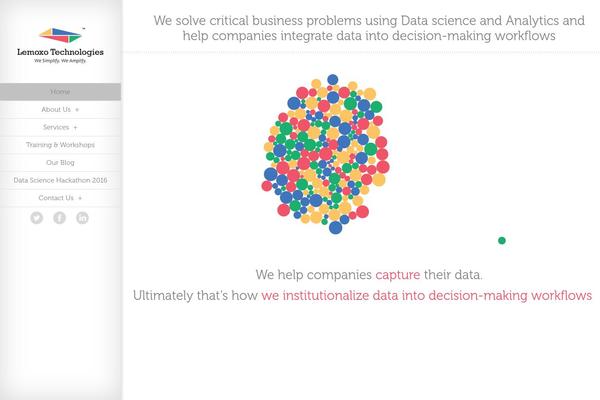Open the Contact Us menu item
This screenshot has width=600, height=400.
click(x=55, y=198)
